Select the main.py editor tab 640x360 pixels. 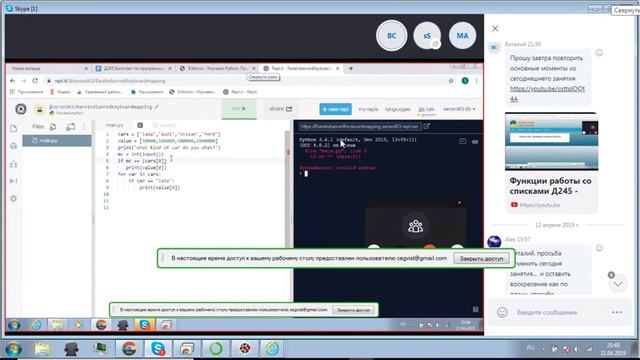pos(114,125)
